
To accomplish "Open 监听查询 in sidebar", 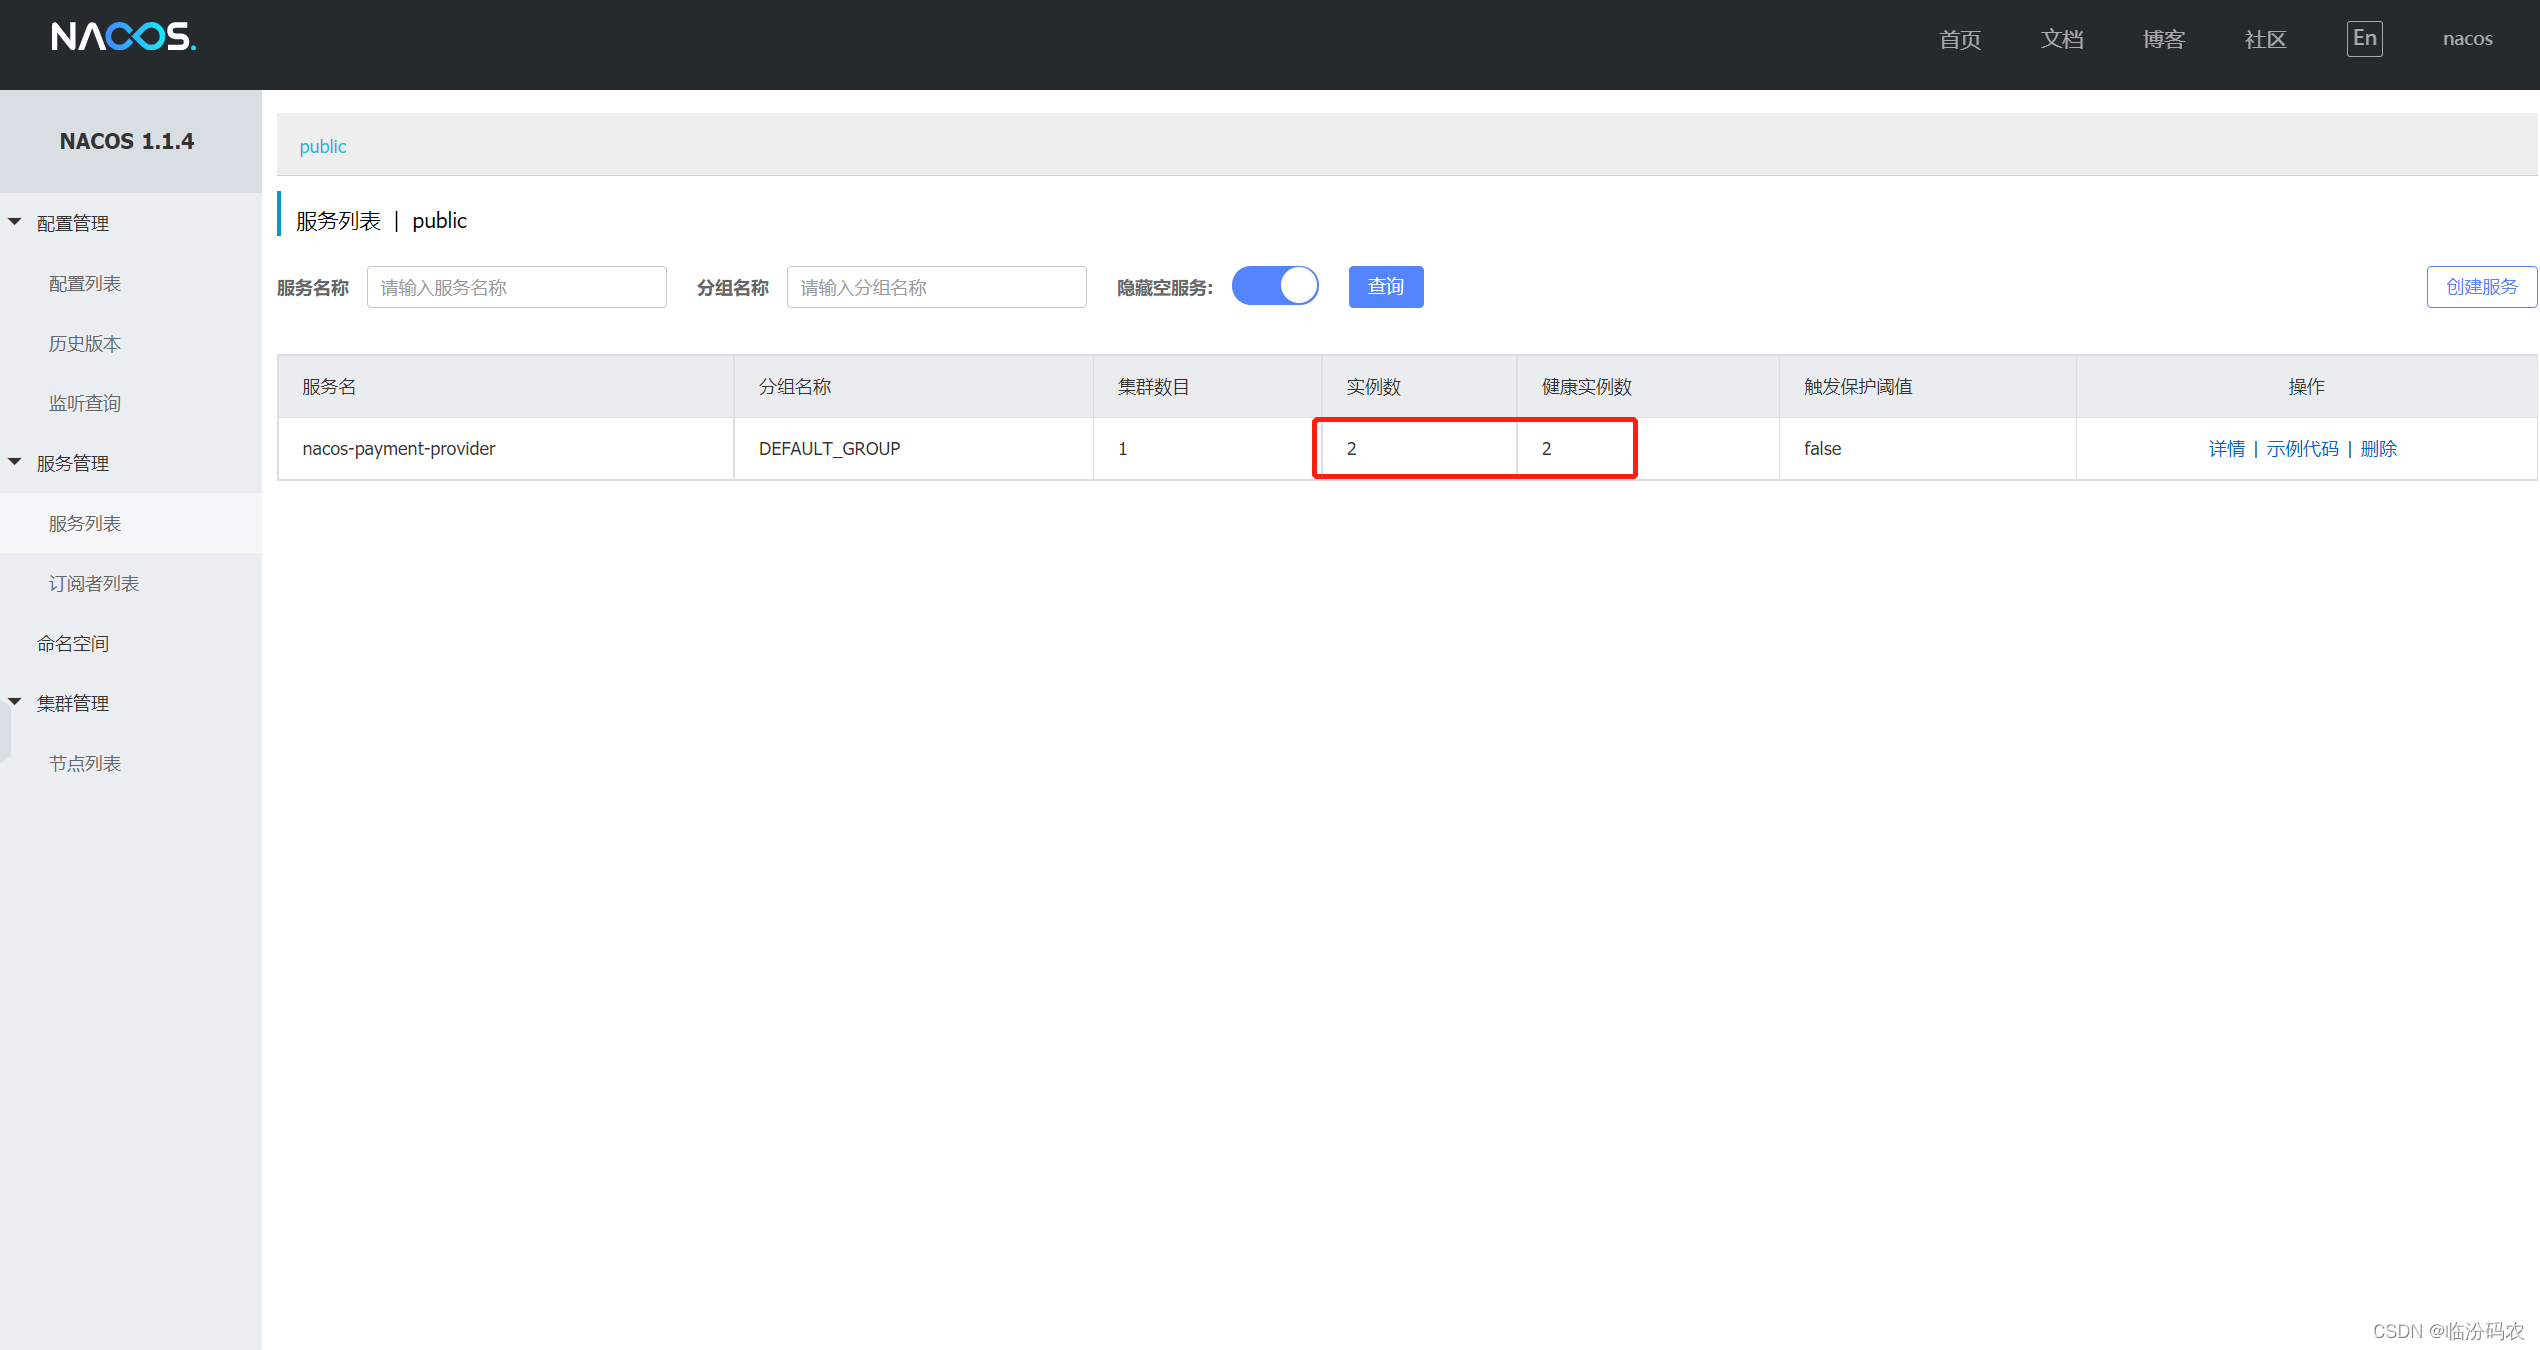I will click(x=85, y=404).
